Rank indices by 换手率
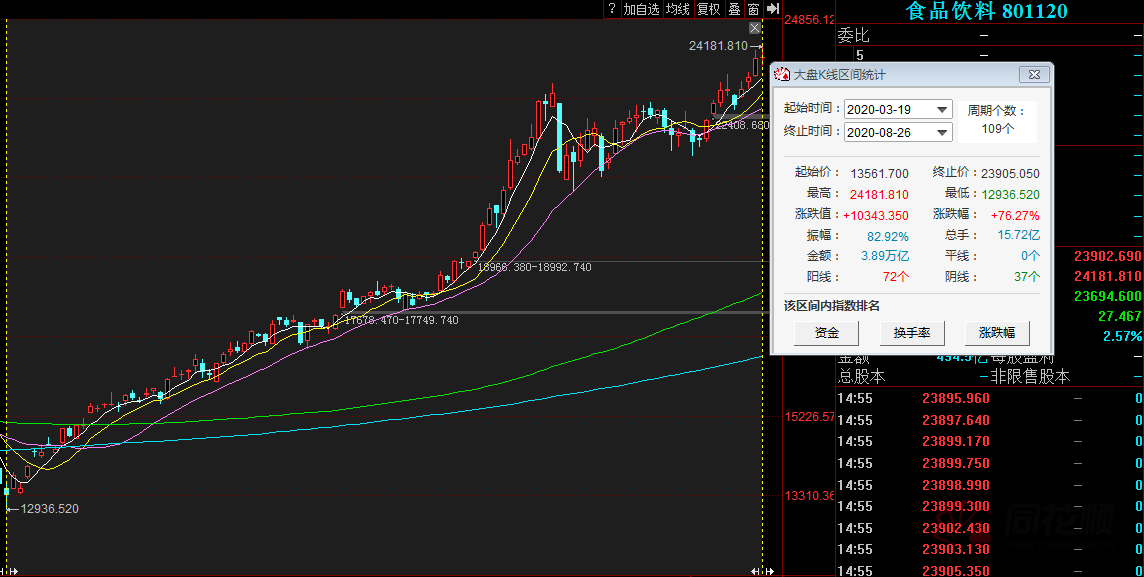 tap(911, 333)
